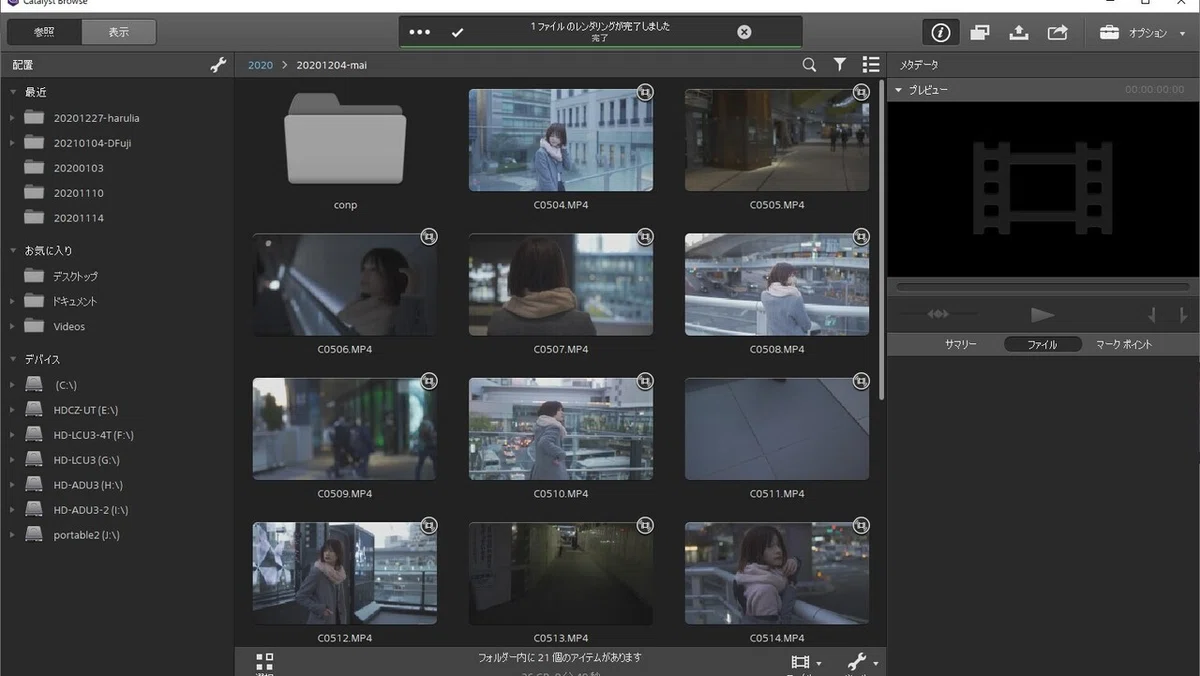This screenshot has height=676, width=1200.
Task: Click the checkmark in render notification
Action: 457,32
